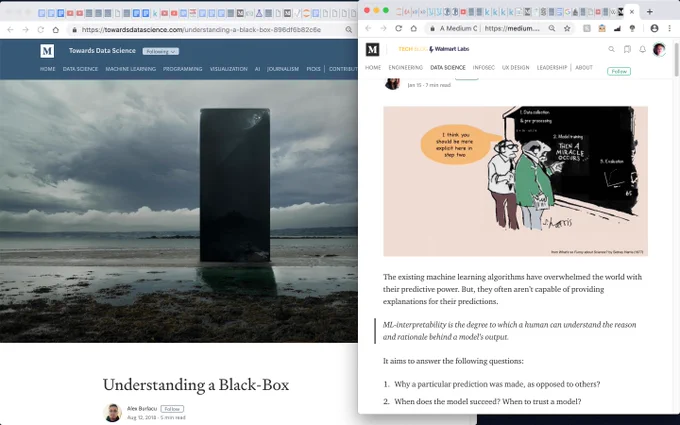Click Medium logo on Towards Data Science page
The width and height of the screenshot is (680, 425).
pos(47,51)
